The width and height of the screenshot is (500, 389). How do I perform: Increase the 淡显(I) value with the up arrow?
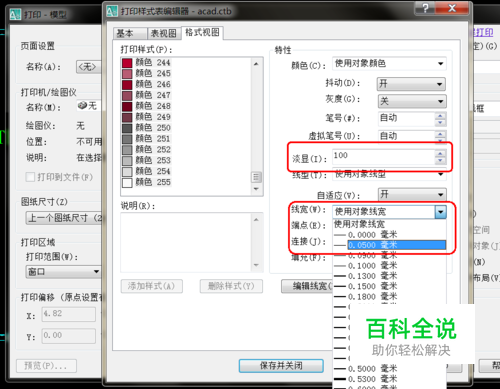[440, 153]
